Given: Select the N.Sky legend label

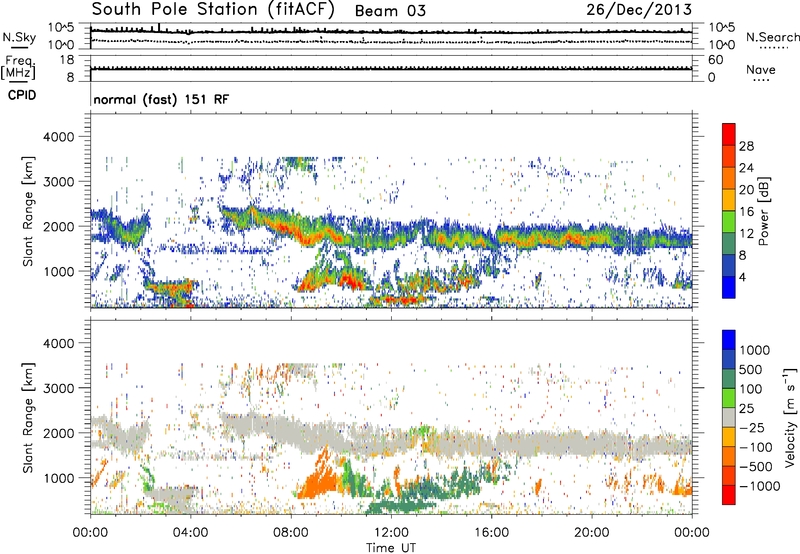Looking at the screenshot, I should (x=19, y=38).
